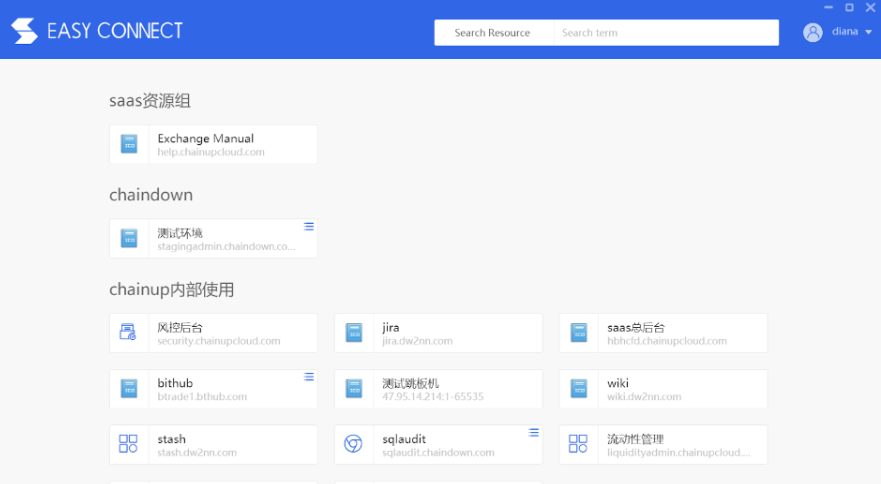Click the 测试环境 resource icon
The image size is (881, 484).
point(129,238)
